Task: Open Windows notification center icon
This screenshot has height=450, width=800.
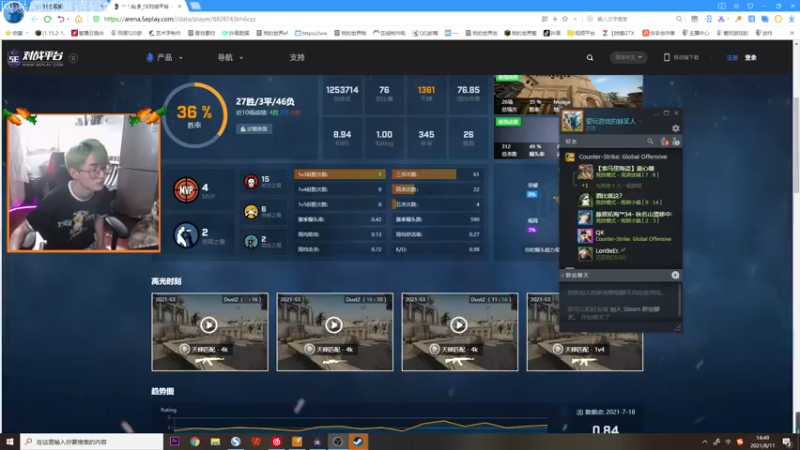Action: click(x=787, y=441)
